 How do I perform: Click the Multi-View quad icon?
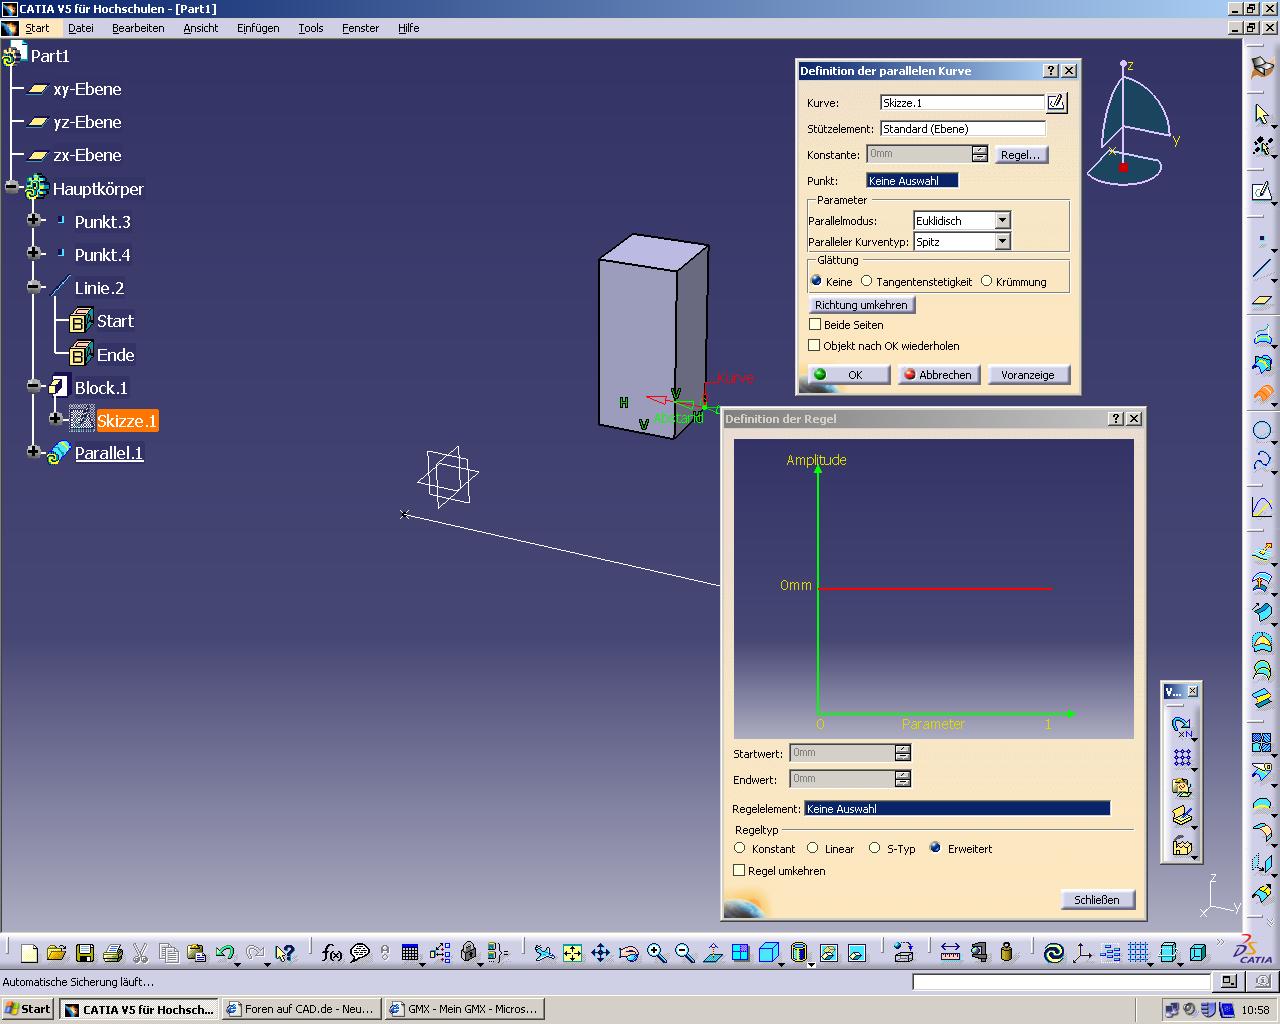(x=740, y=953)
